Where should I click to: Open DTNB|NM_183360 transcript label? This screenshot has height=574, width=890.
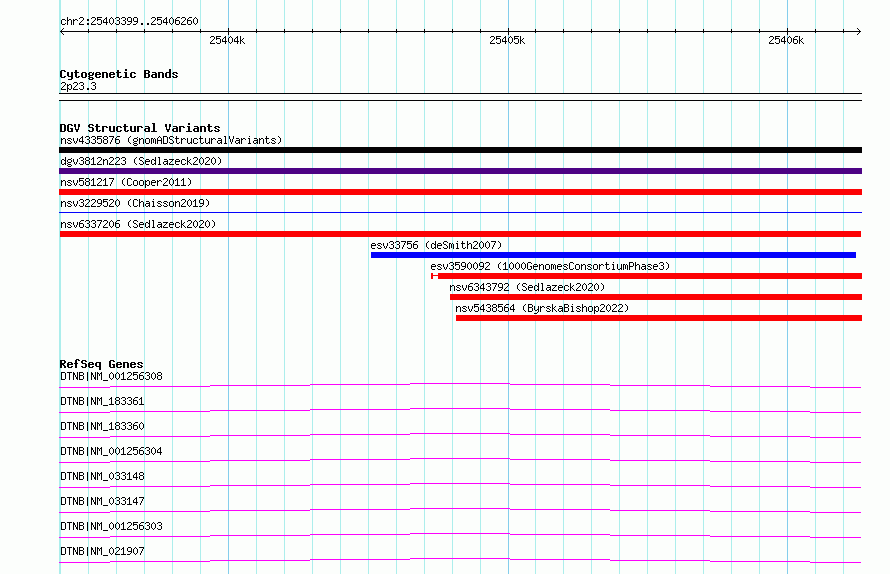[102, 426]
